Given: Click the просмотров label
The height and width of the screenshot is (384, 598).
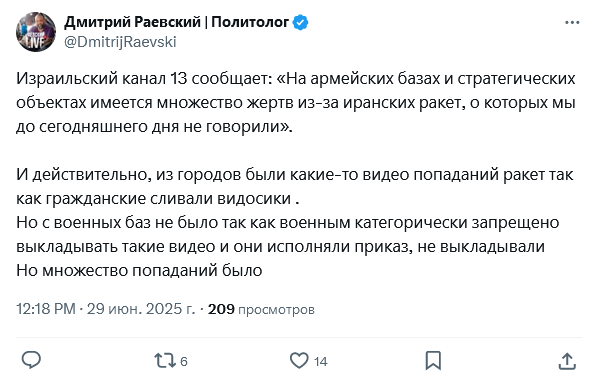Looking at the screenshot, I should tap(276, 310).
